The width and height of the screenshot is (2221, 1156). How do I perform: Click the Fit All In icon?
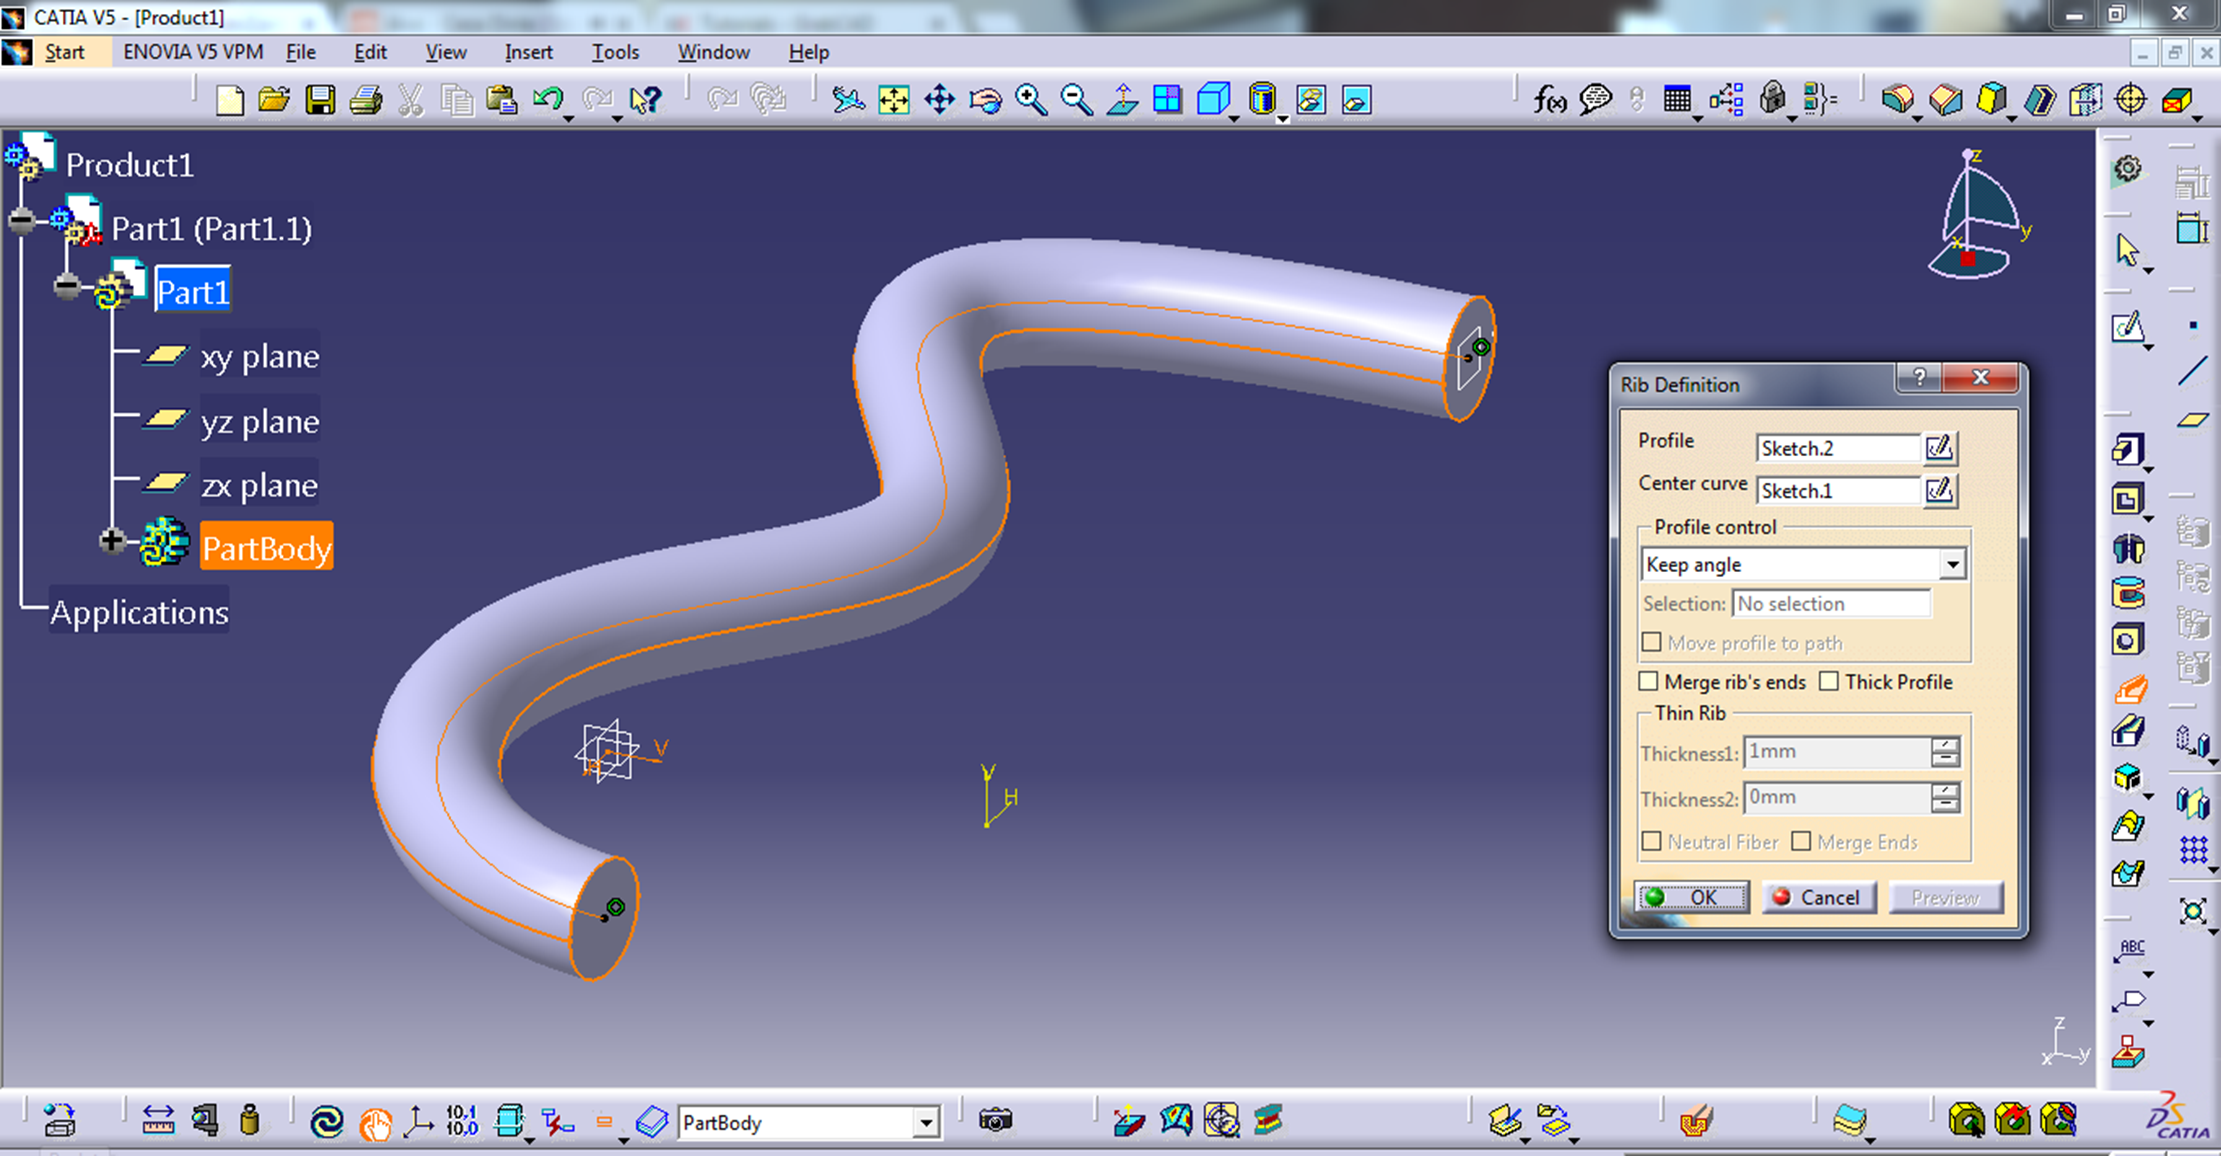[894, 100]
